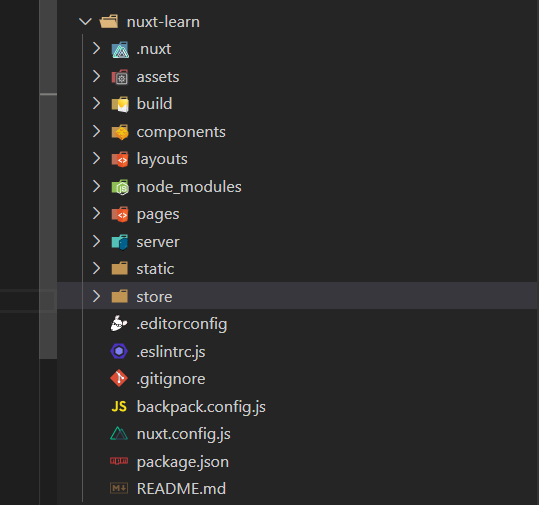Select the node_modules folder name
Viewport: 539px width, 505px height.
click(189, 187)
